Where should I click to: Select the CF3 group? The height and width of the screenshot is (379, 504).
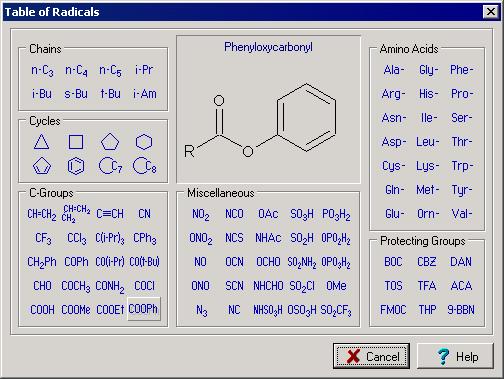(43, 238)
